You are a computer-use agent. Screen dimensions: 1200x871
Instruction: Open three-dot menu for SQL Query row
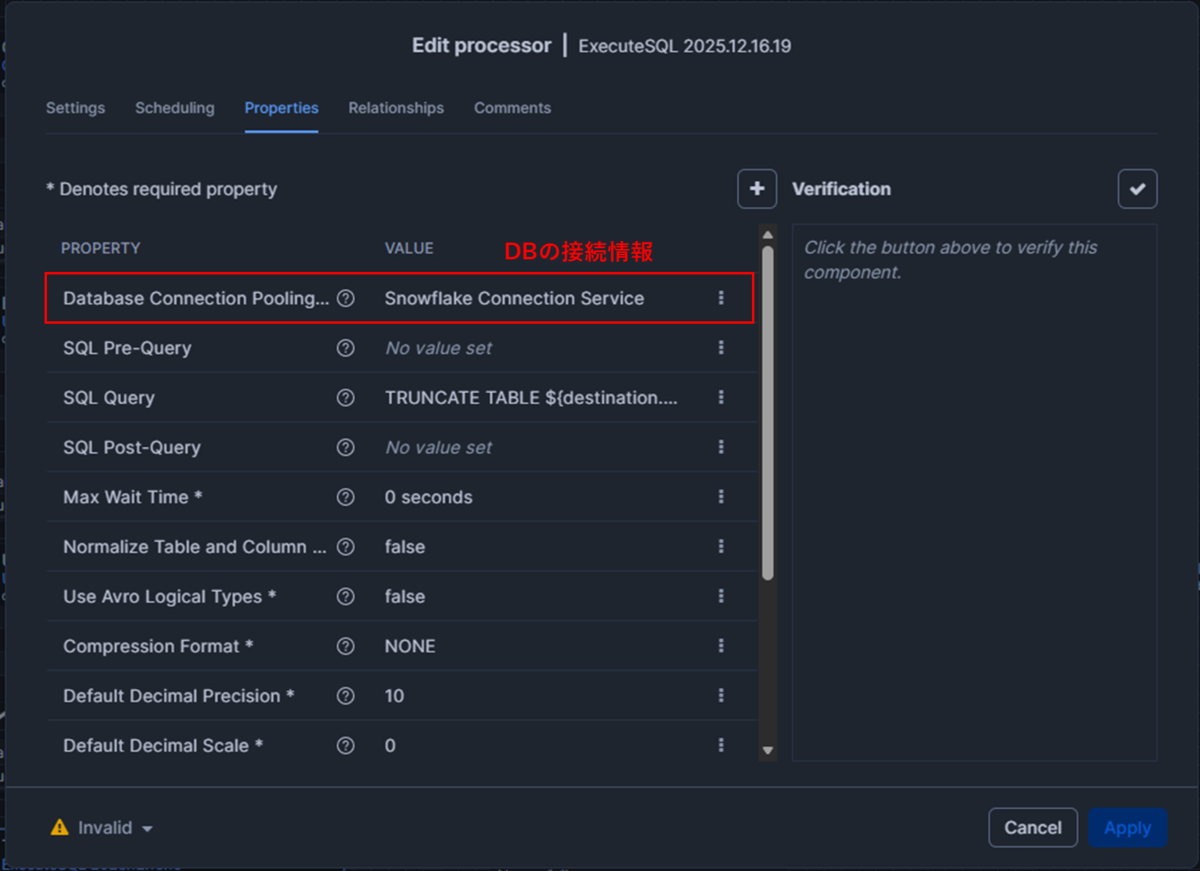coord(721,398)
